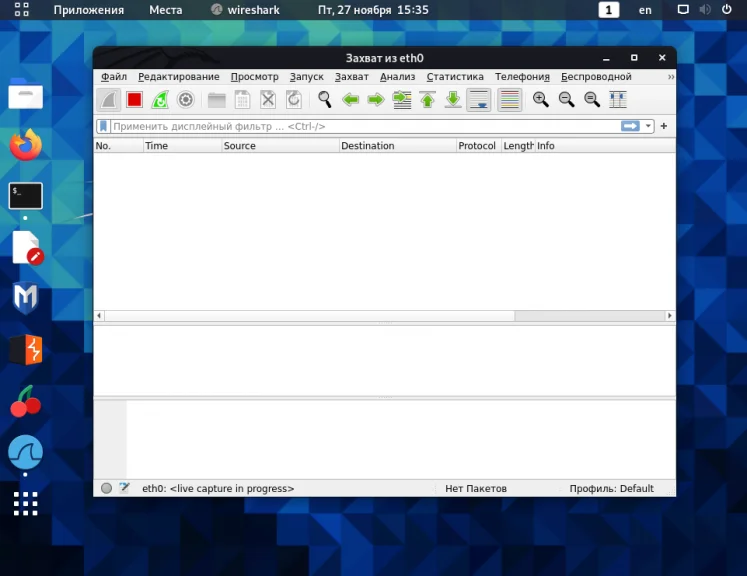
Task: Go forward to next packet arrow
Action: (x=376, y=100)
